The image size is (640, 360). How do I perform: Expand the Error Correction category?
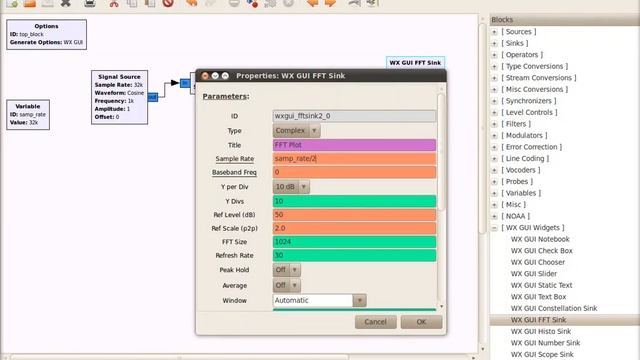tap(494, 147)
